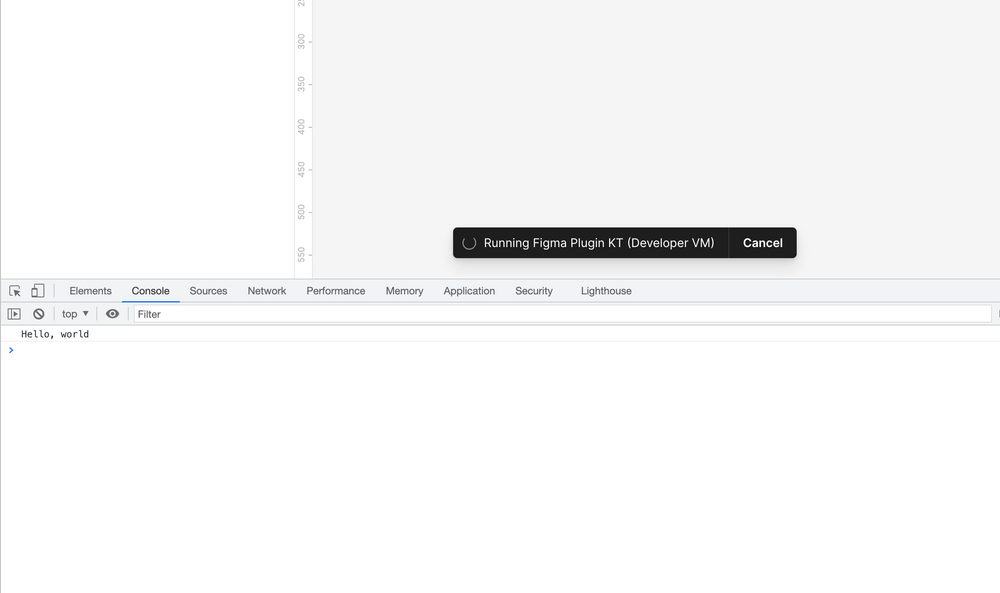Open the console filter levels dropdown
1000x593 pixels.
[997, 313]
